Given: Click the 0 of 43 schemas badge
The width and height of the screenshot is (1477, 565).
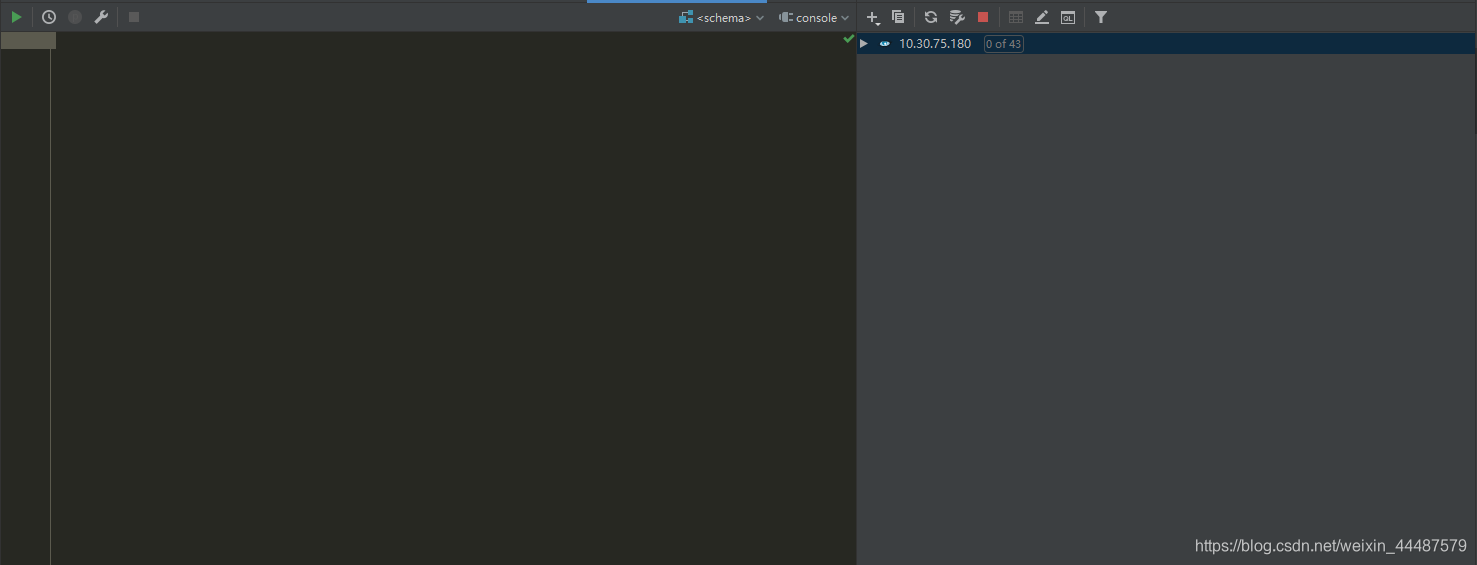Looking at the screenshot, I should coord(1004,44).
